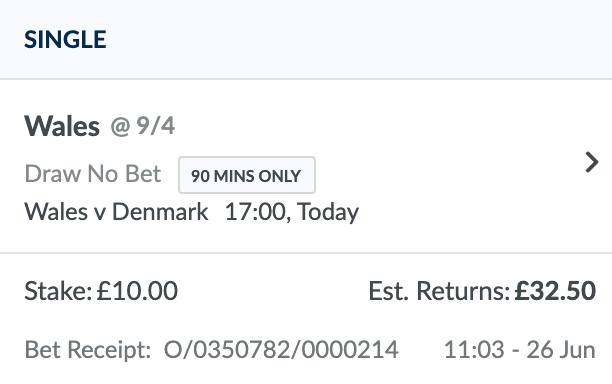
Task: Click the 90 MINS ONLY badge
Action: [247, 175]
